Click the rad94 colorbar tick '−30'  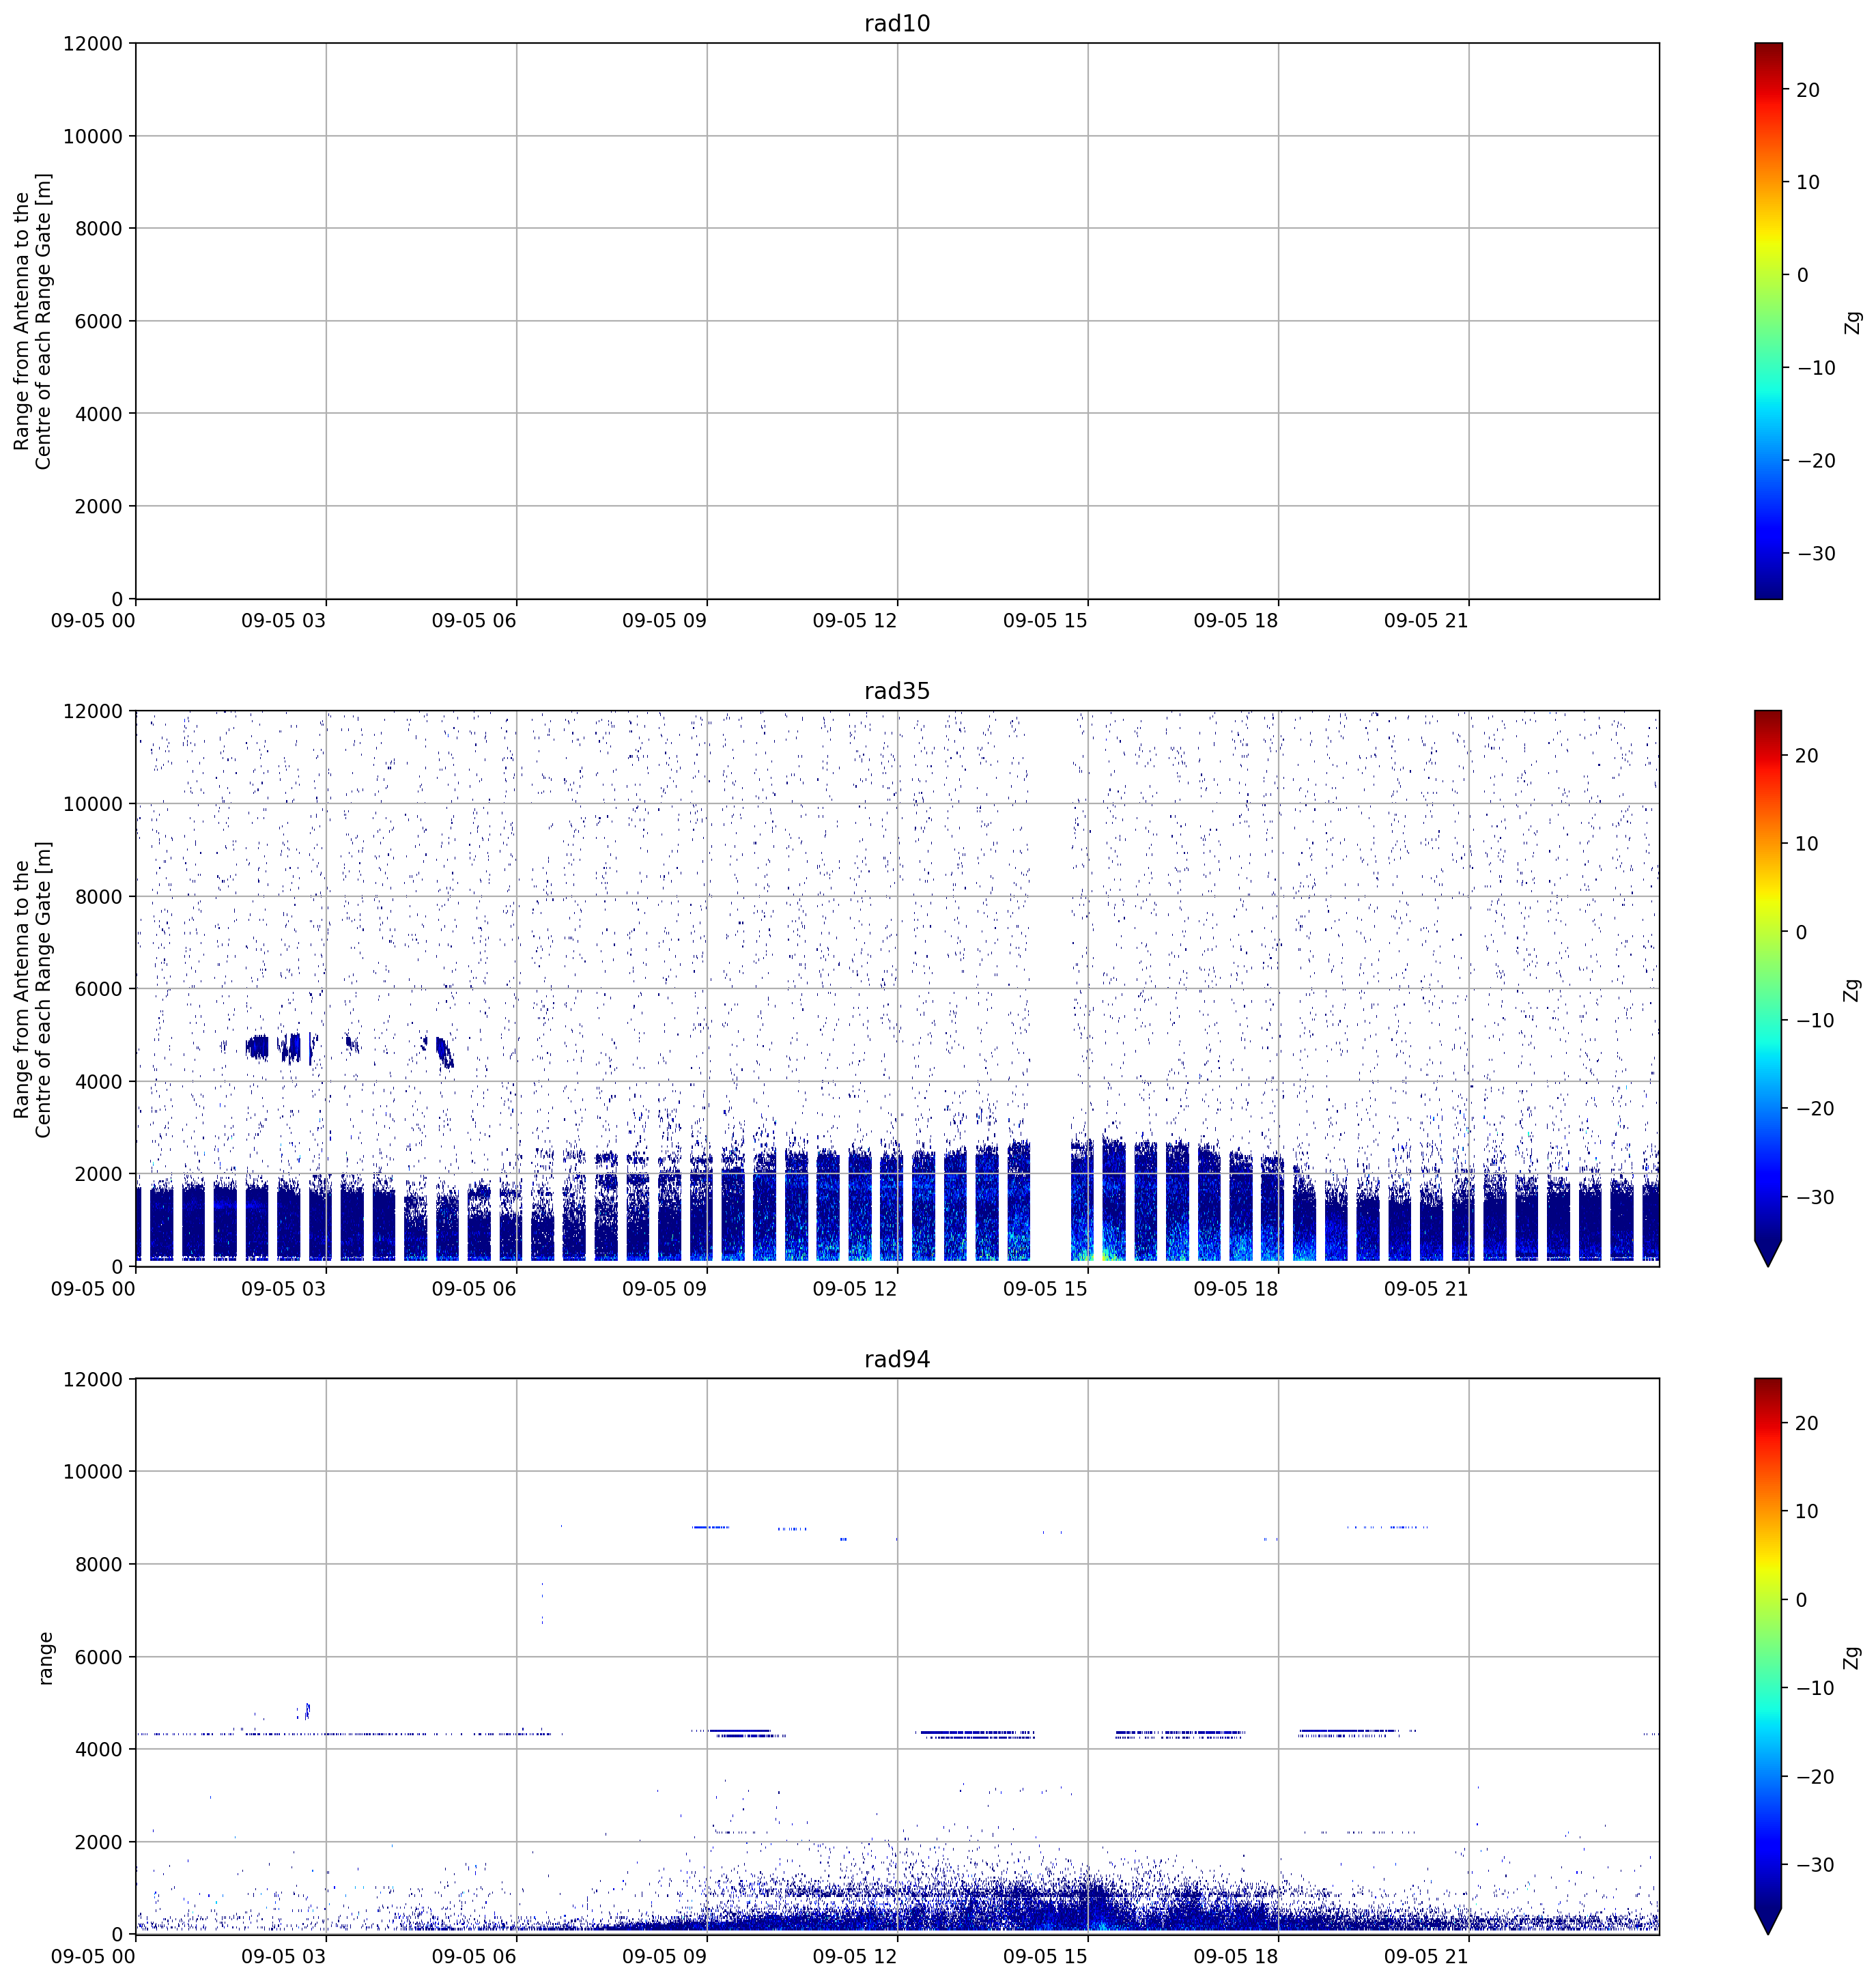pyautogui.click(x=1815, y=1865)
